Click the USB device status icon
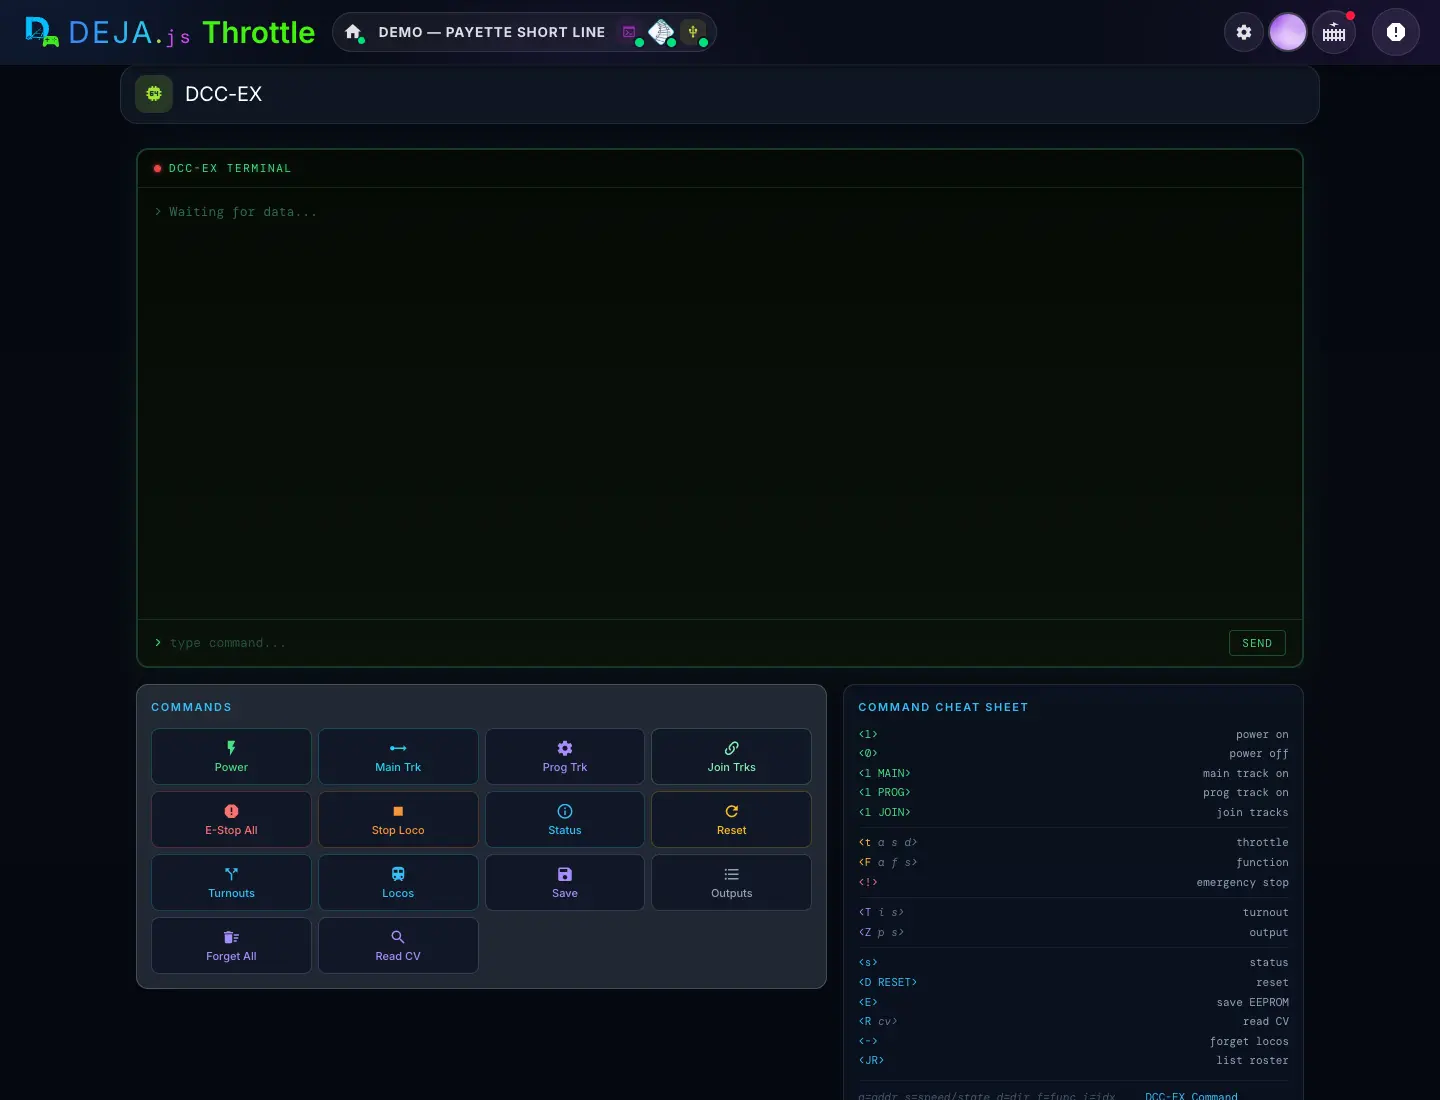This screenshot has height=1100, width=1440. pos(693,32)
